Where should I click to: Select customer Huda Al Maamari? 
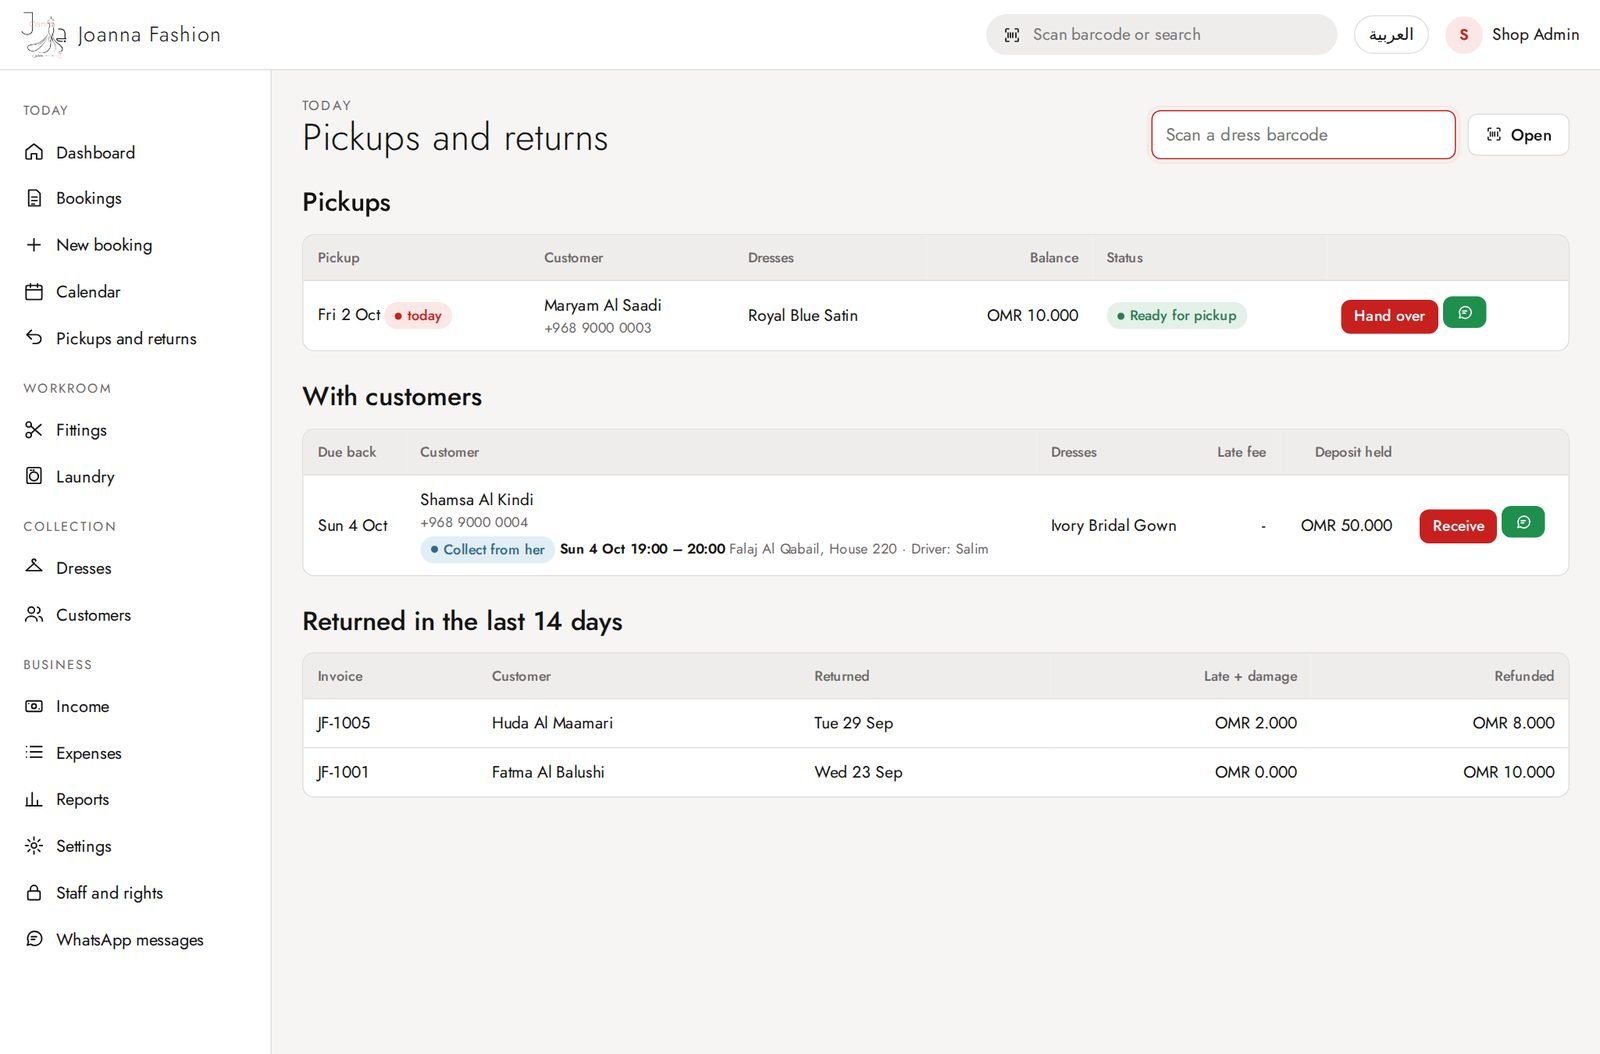coord(552,723)
